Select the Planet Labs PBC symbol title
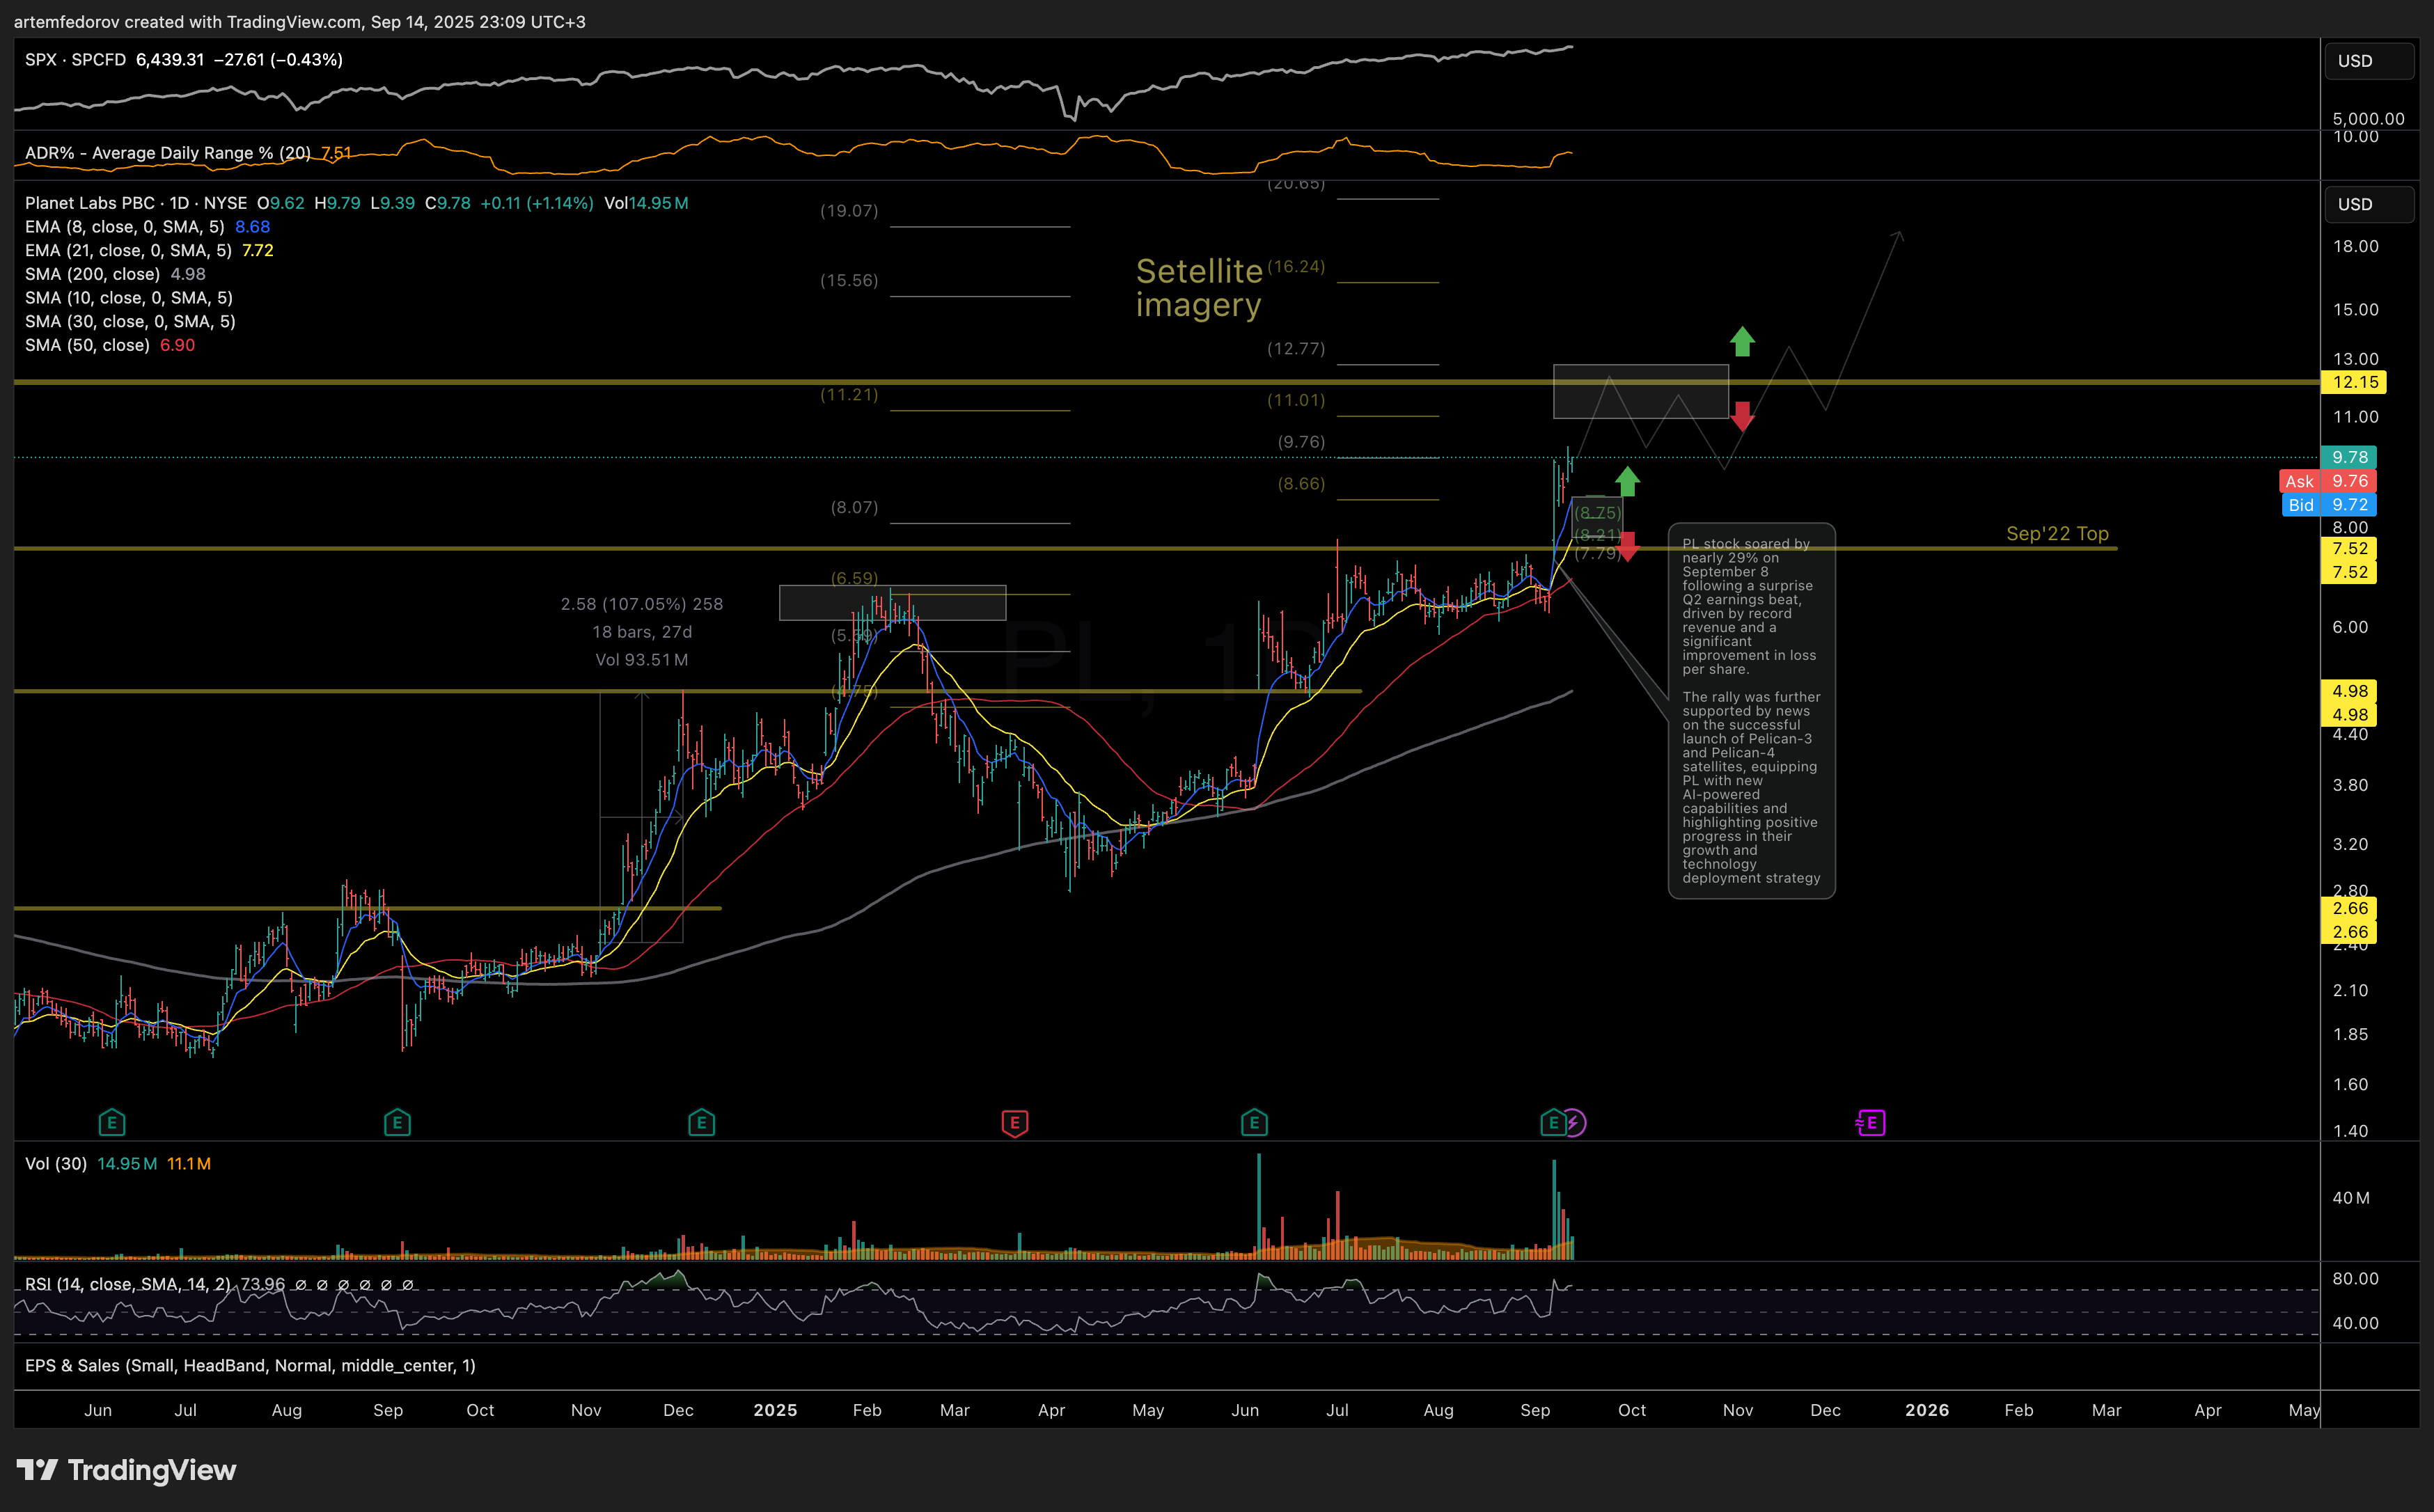 (x=136, y=203)
